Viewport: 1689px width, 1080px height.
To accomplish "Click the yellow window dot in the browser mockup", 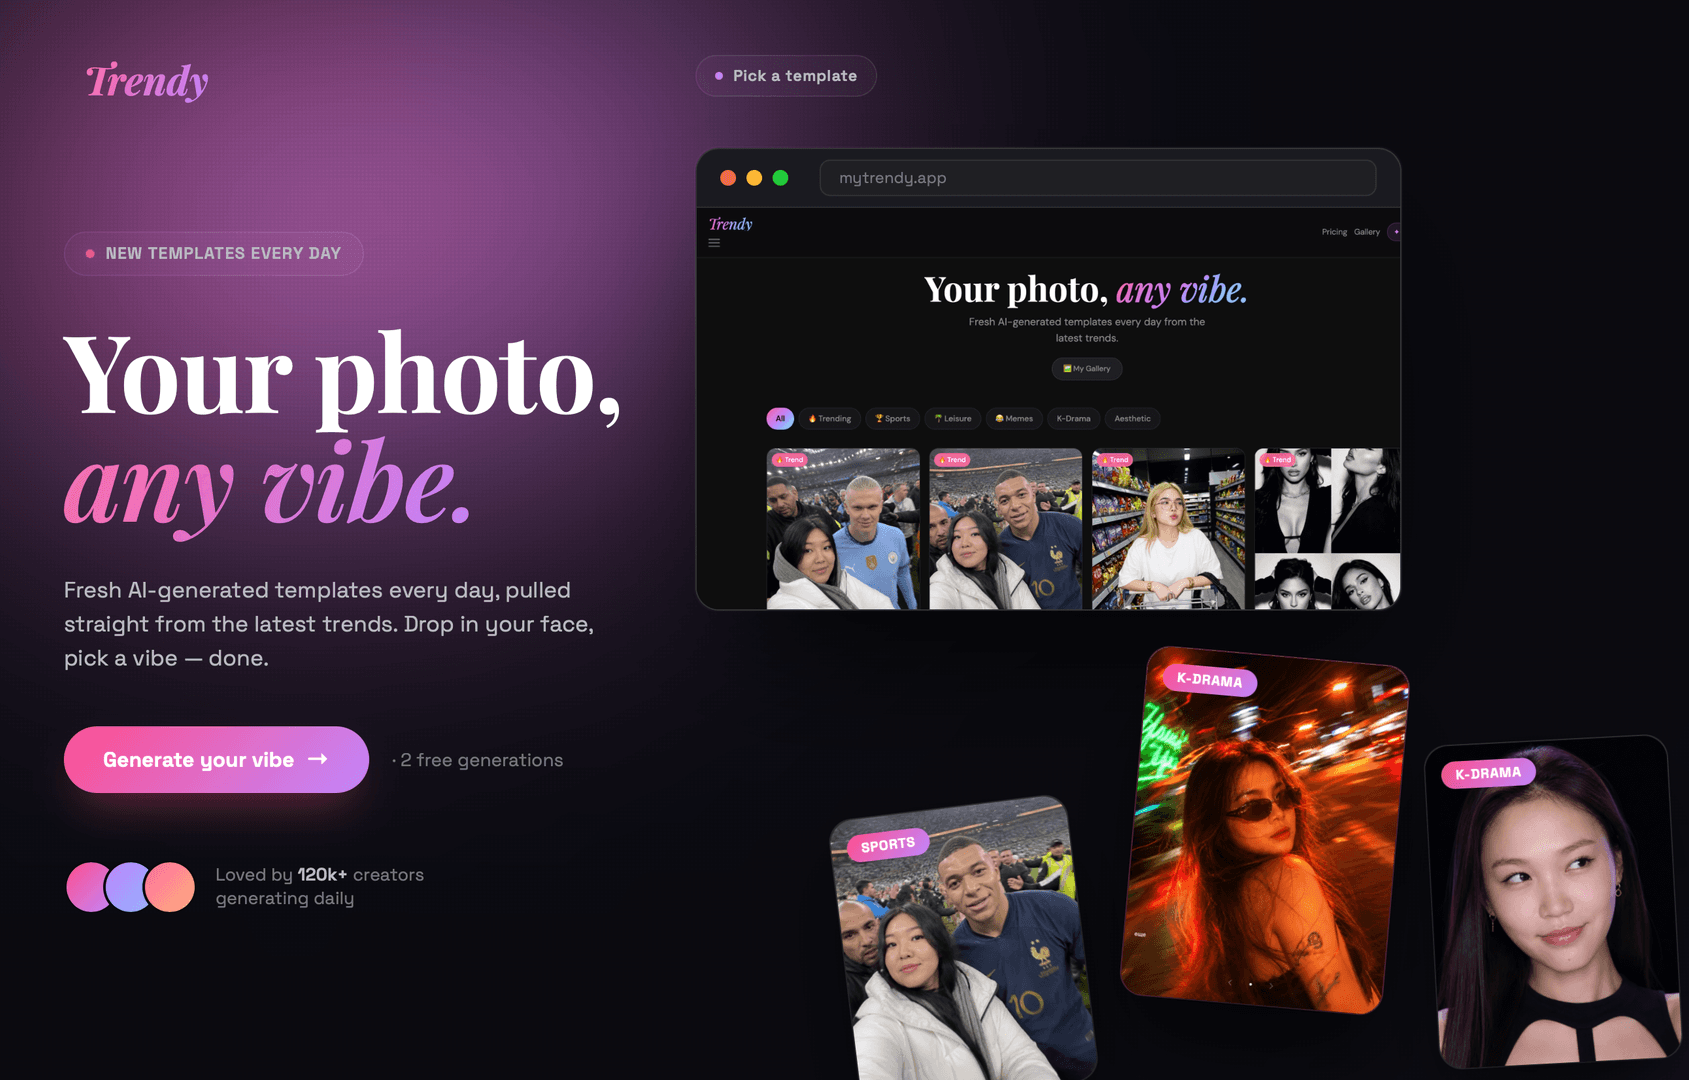I will [x=754, y=178].
